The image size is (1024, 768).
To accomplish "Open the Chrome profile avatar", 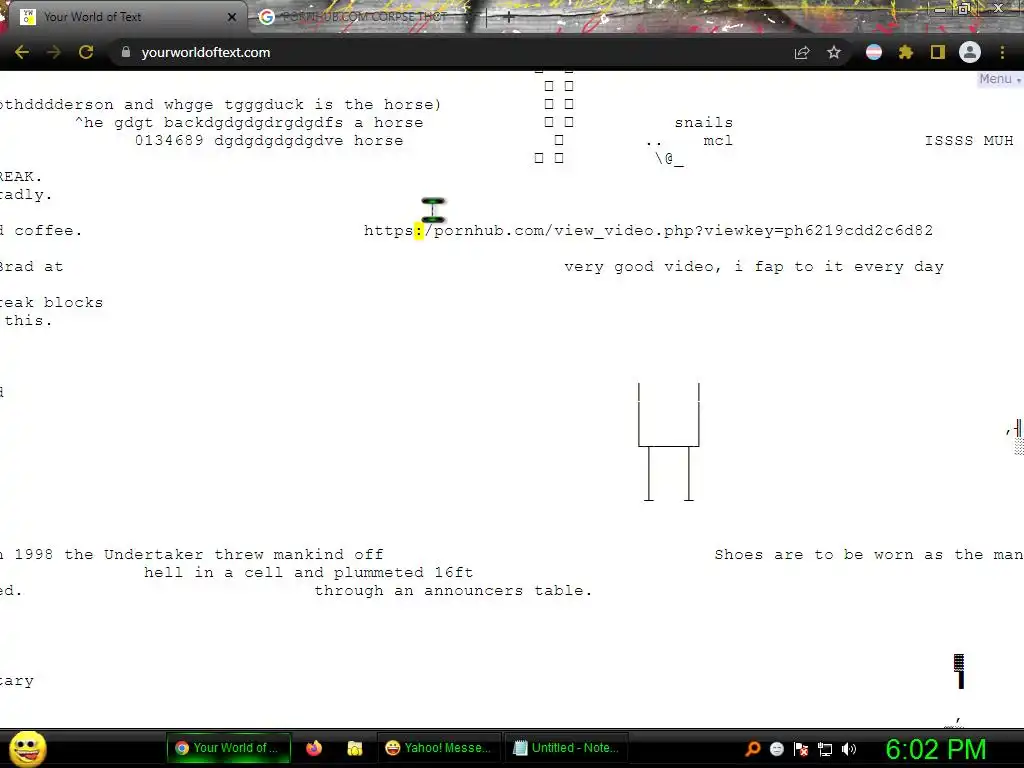I will click(970, 52).
